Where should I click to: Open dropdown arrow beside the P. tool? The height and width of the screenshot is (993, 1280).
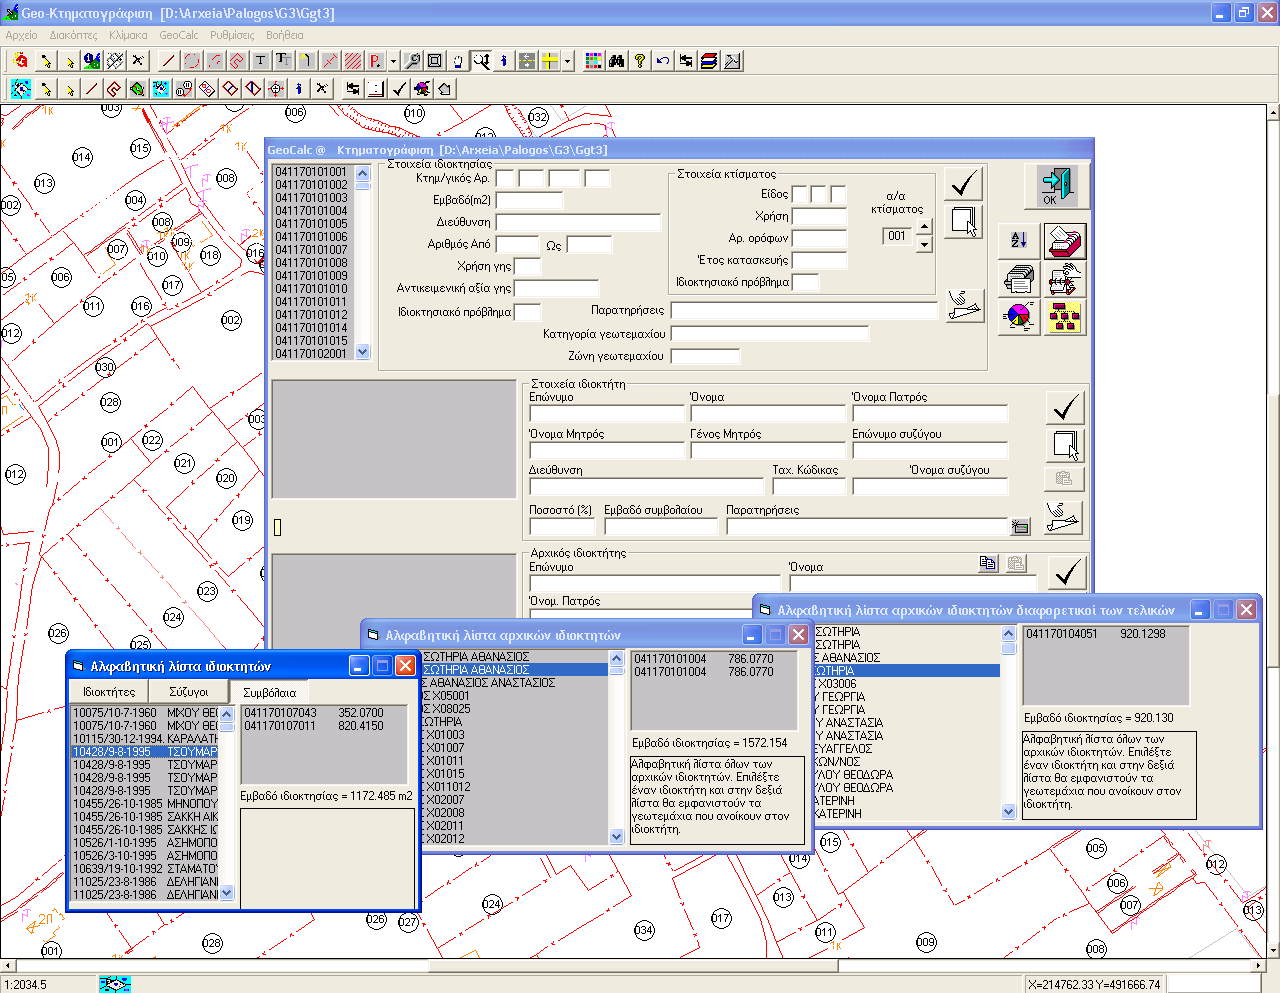point(393,61)
